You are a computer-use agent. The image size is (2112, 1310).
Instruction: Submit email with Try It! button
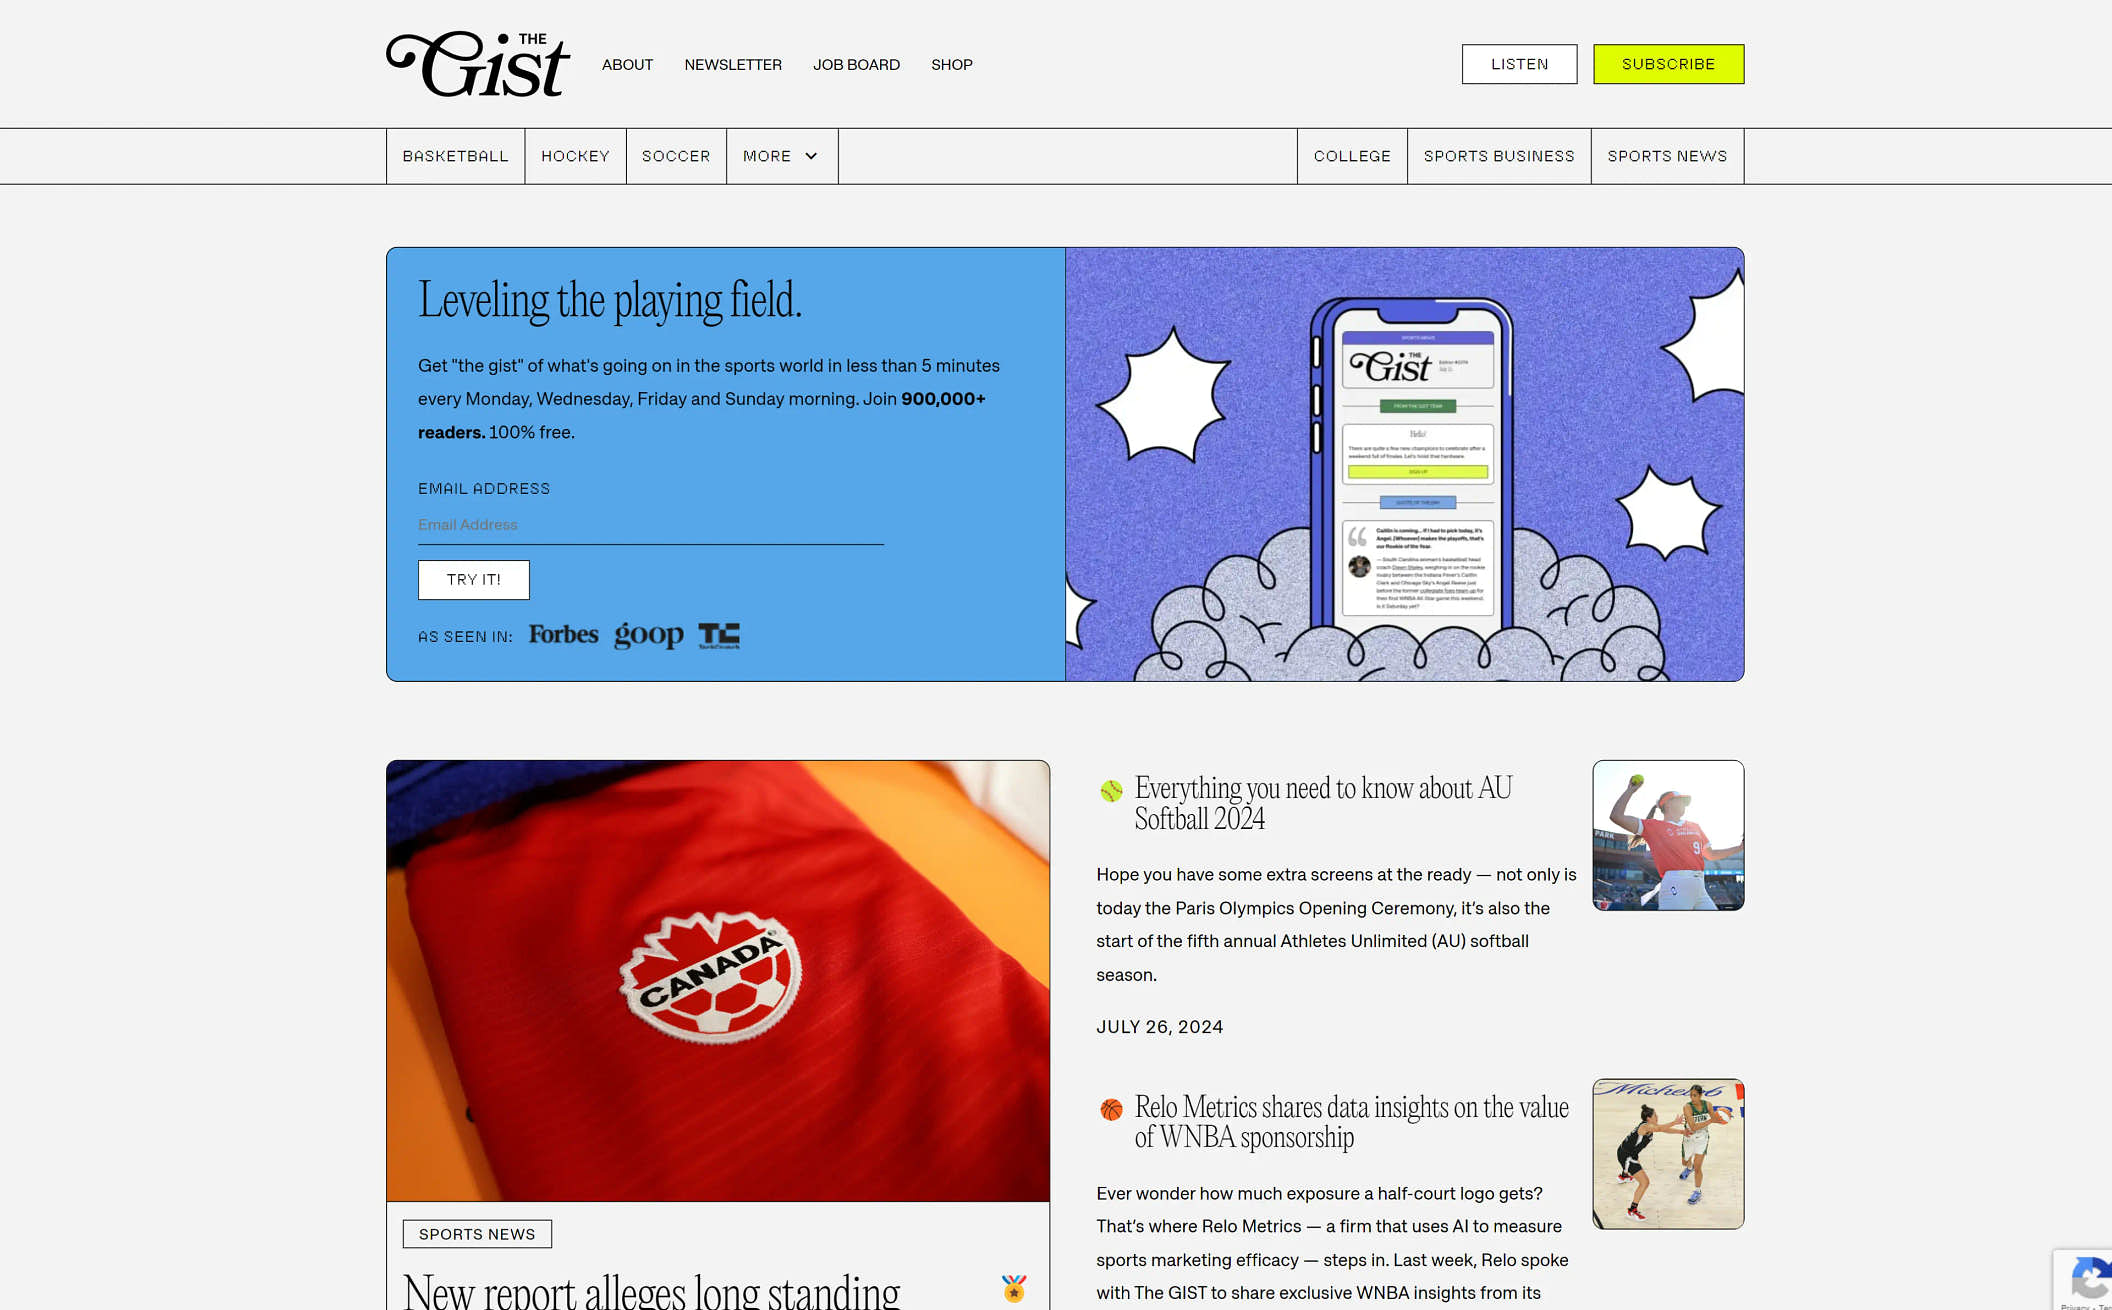coord(474,580)
